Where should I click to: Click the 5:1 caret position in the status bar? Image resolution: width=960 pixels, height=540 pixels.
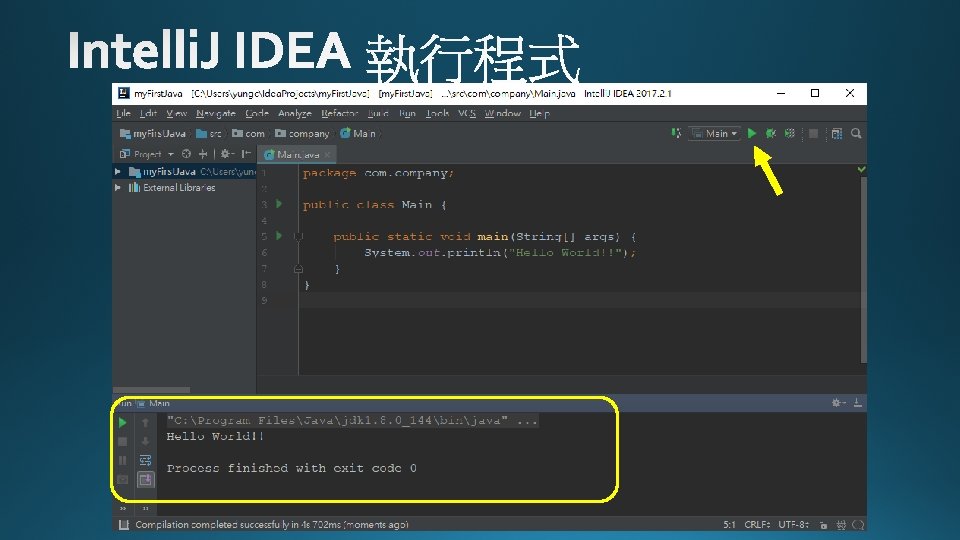[x=729, y=525]
